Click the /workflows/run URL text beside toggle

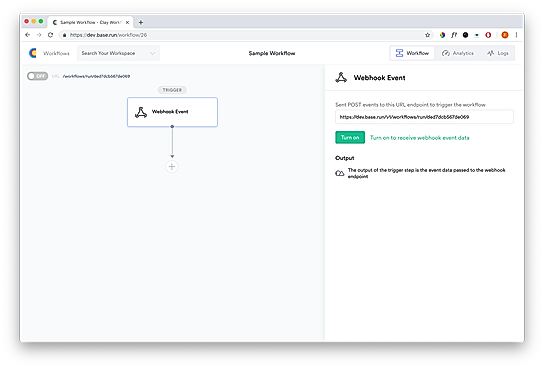pyautogui.click(x=96, y=76)
